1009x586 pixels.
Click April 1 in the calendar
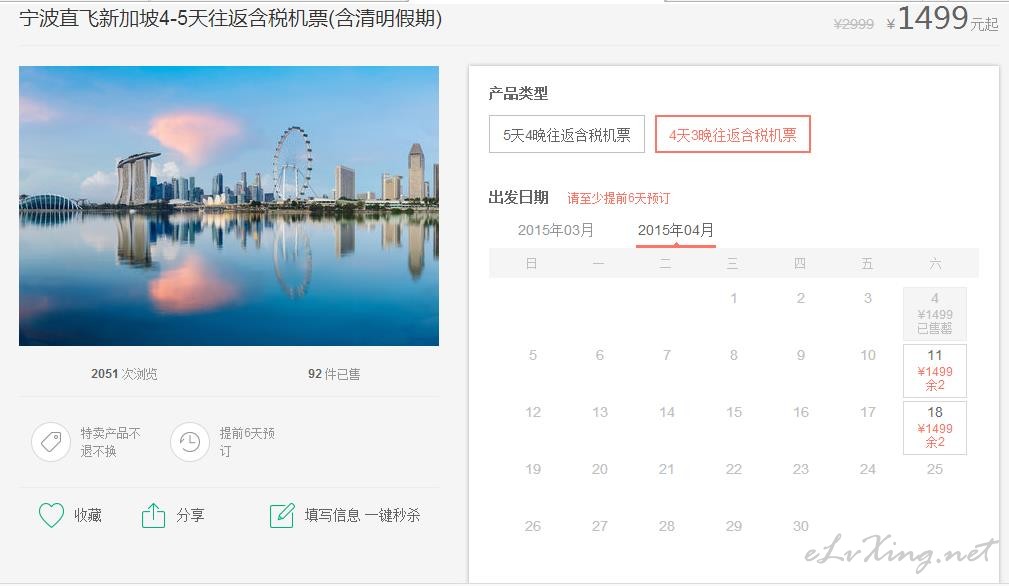734,298
